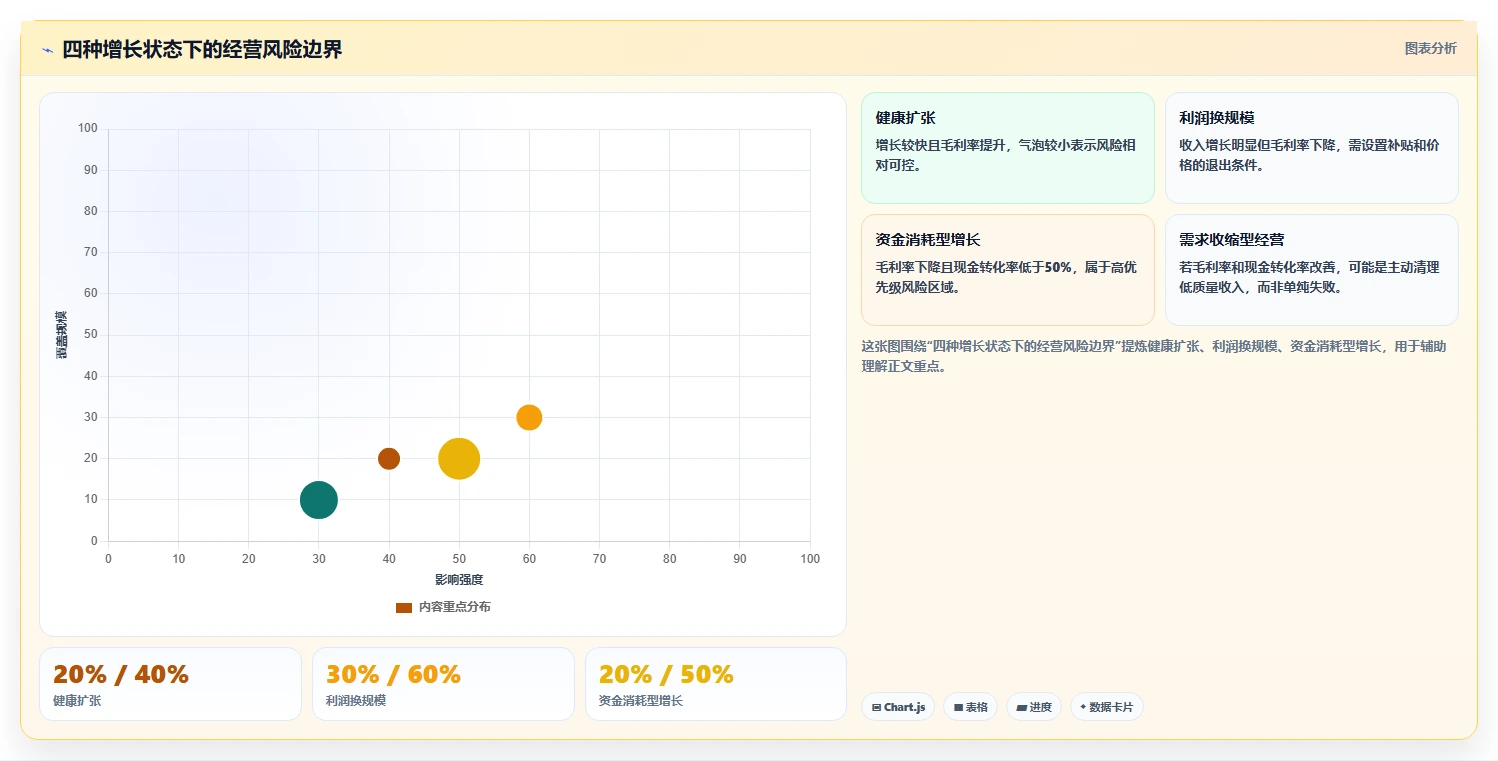This screenshot has height=761, width=1498.
Task: Open the 资金消耗型增长 description card heading
Action: click(x=927, y=240)
